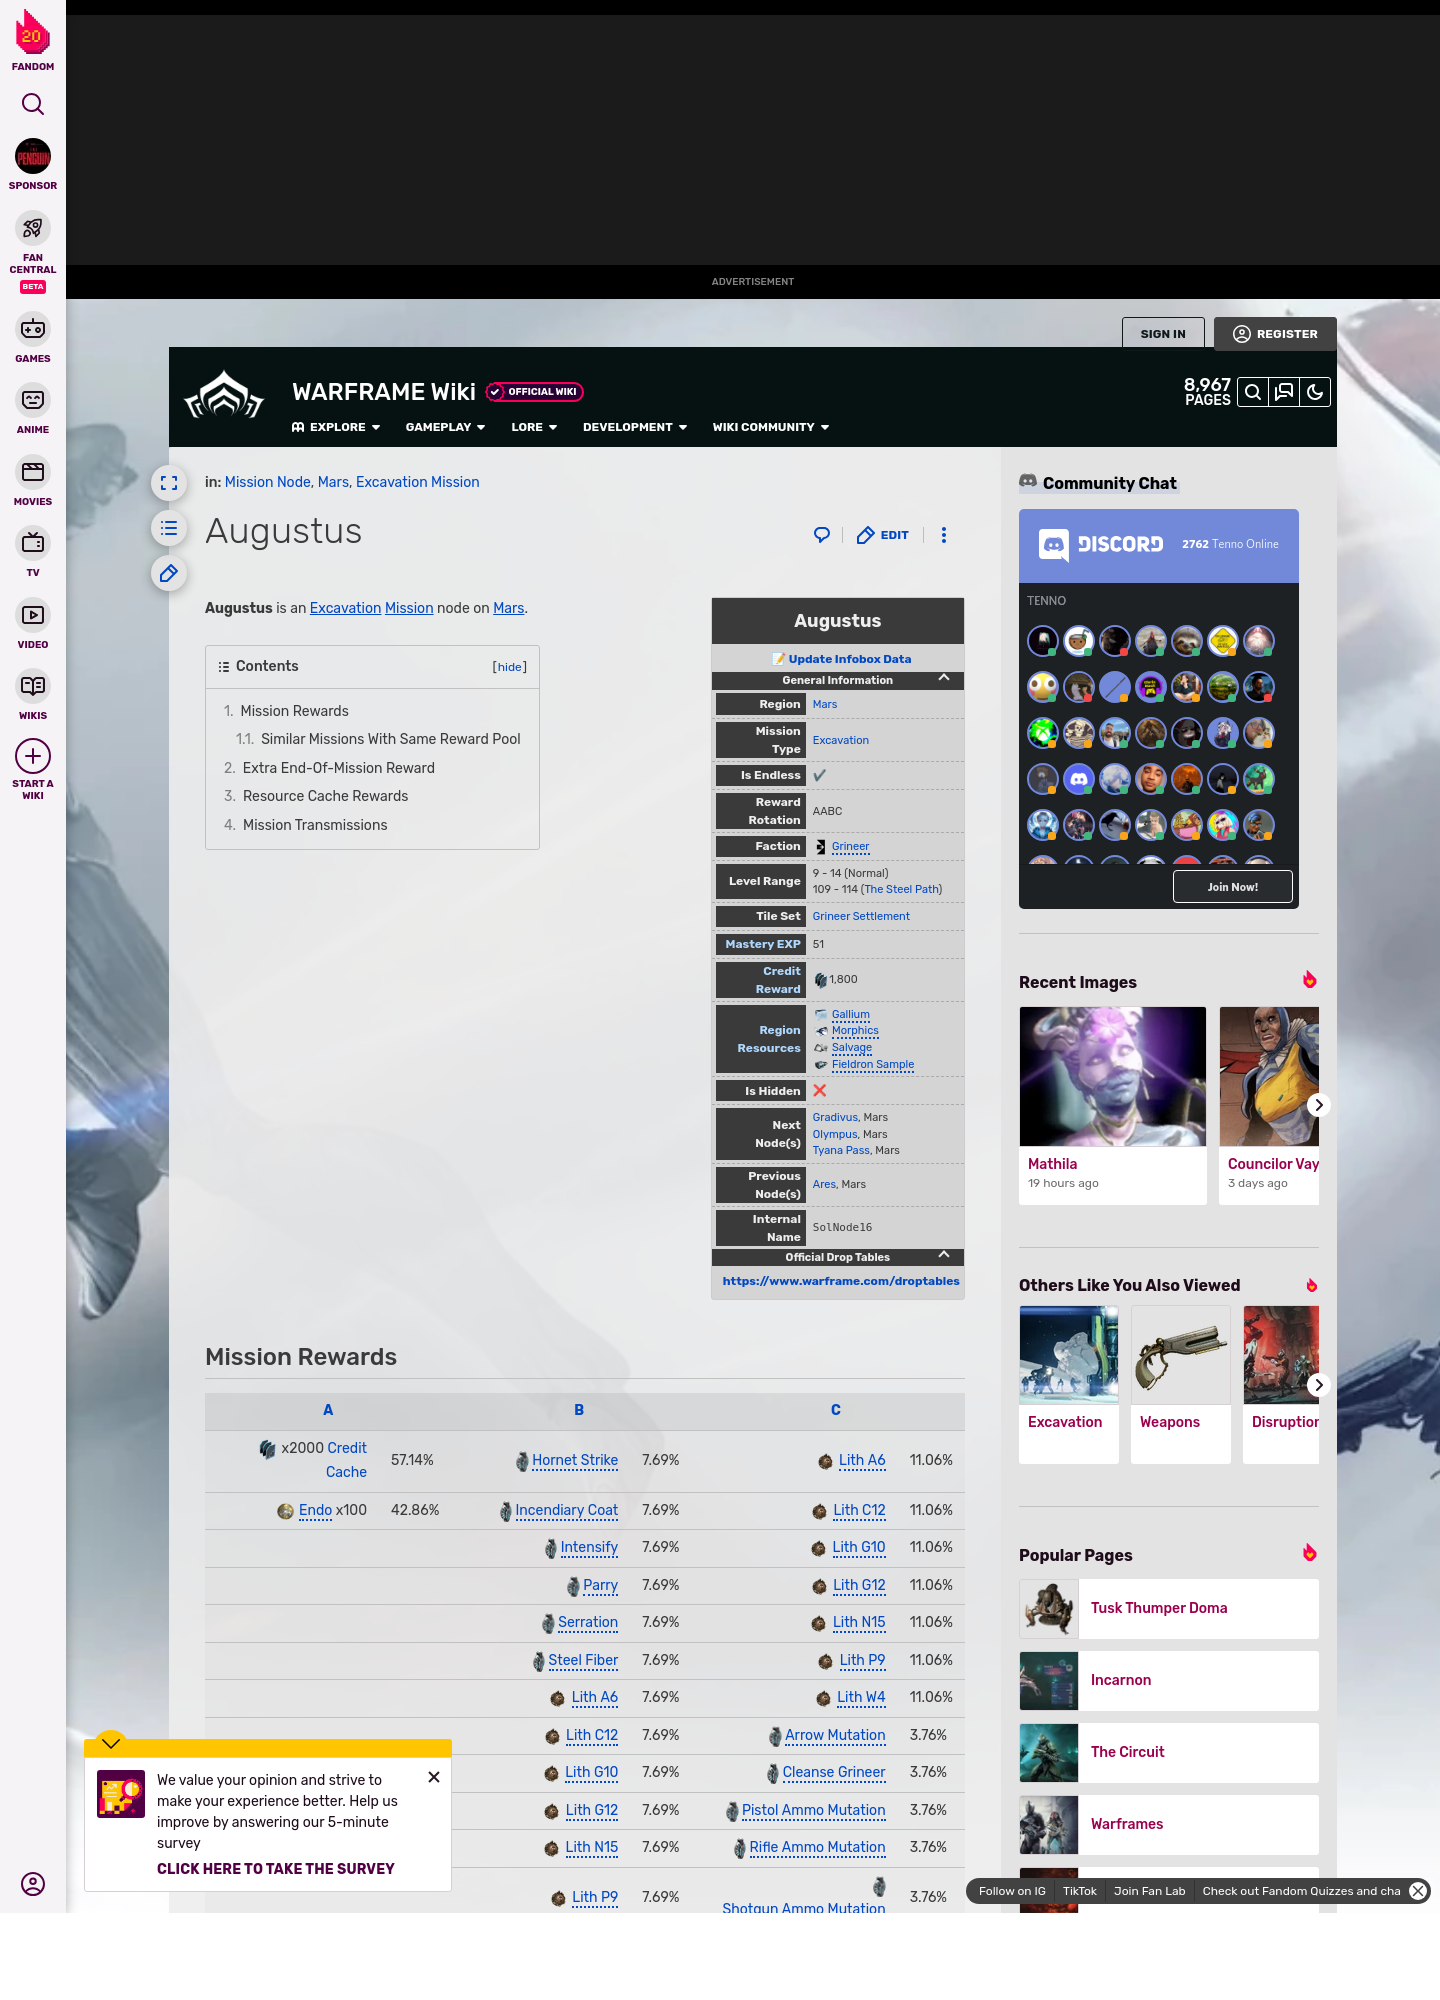Screen dimensions: 1440x2000
Task: Open search in the left sidebar
Action: pos(33,104)
